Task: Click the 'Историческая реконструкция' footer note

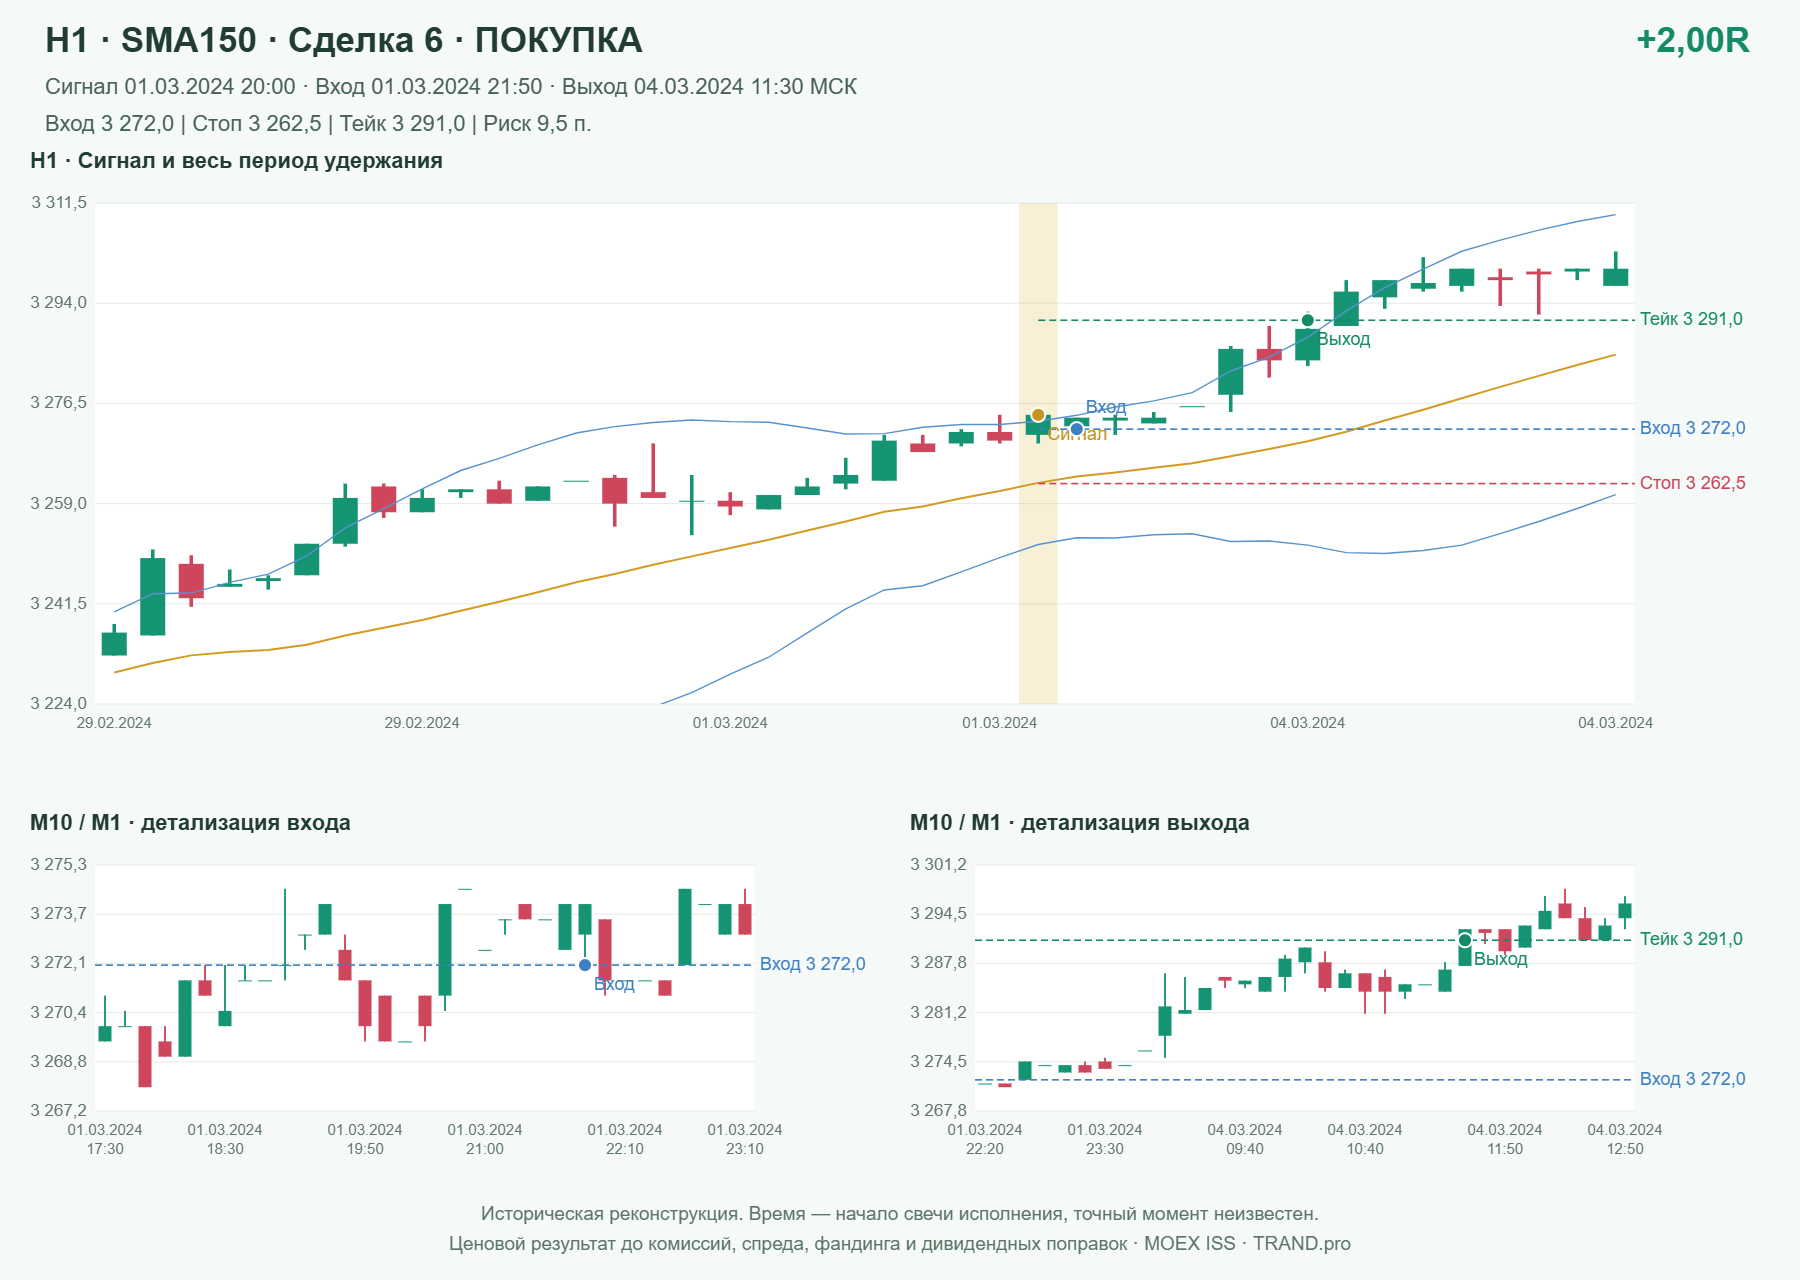Action: tap(900, 1214)
